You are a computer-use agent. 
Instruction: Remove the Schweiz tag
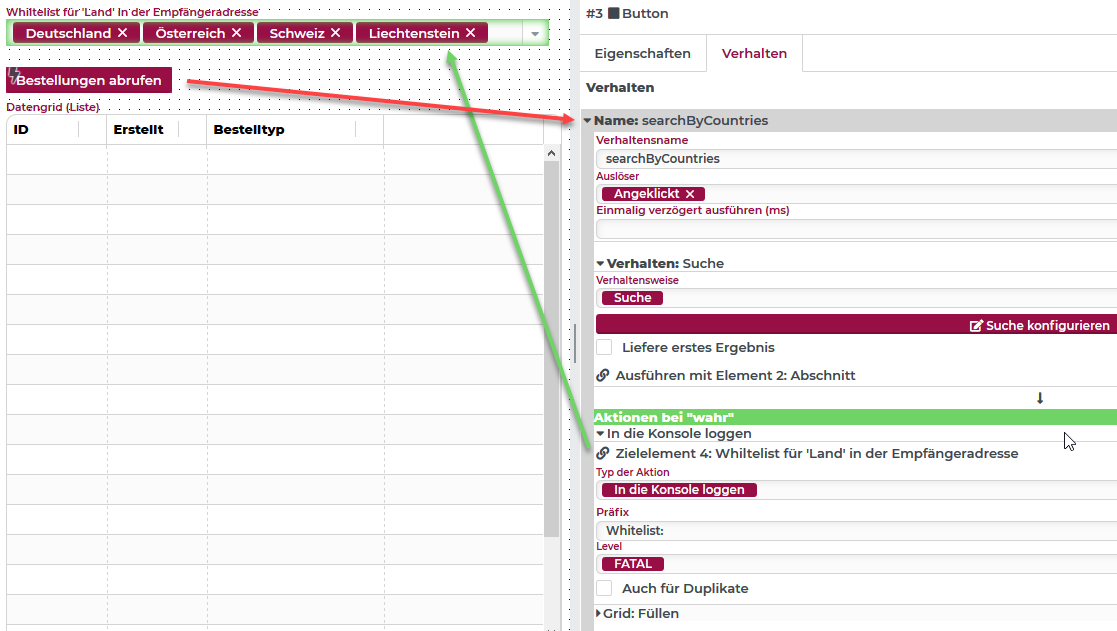[x=335, y=33]
